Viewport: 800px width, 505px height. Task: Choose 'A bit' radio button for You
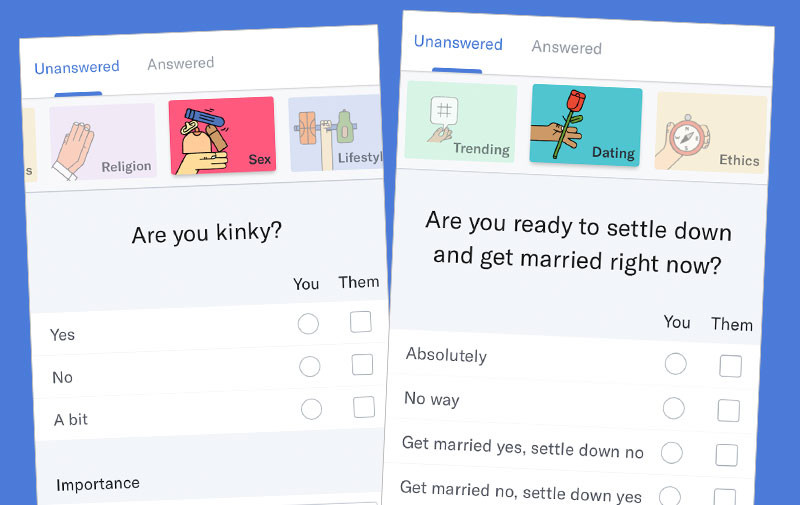(x=311, y=408)
